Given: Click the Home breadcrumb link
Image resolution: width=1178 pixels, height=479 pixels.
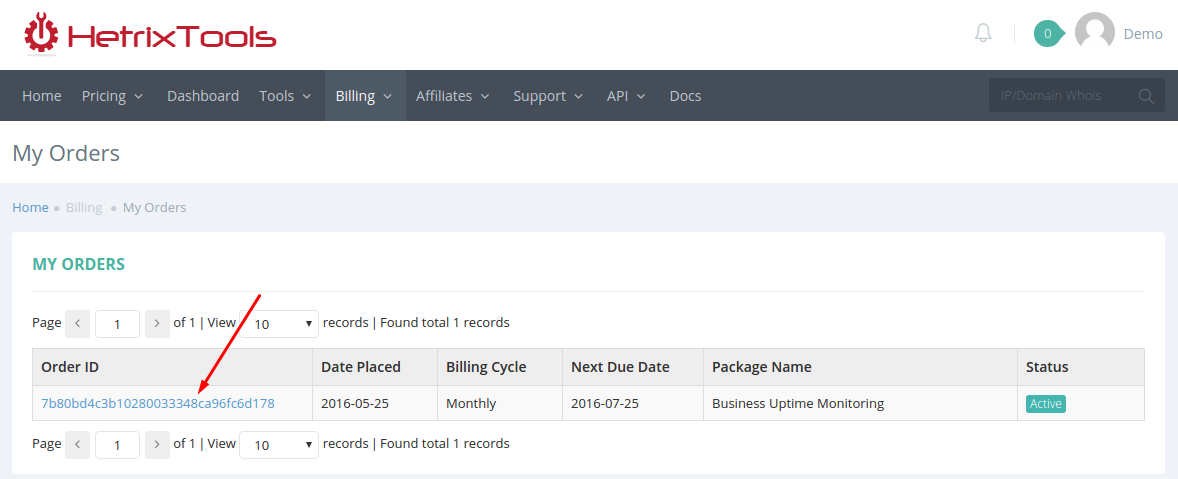Looking at the screenshot, I should point(30,207).
